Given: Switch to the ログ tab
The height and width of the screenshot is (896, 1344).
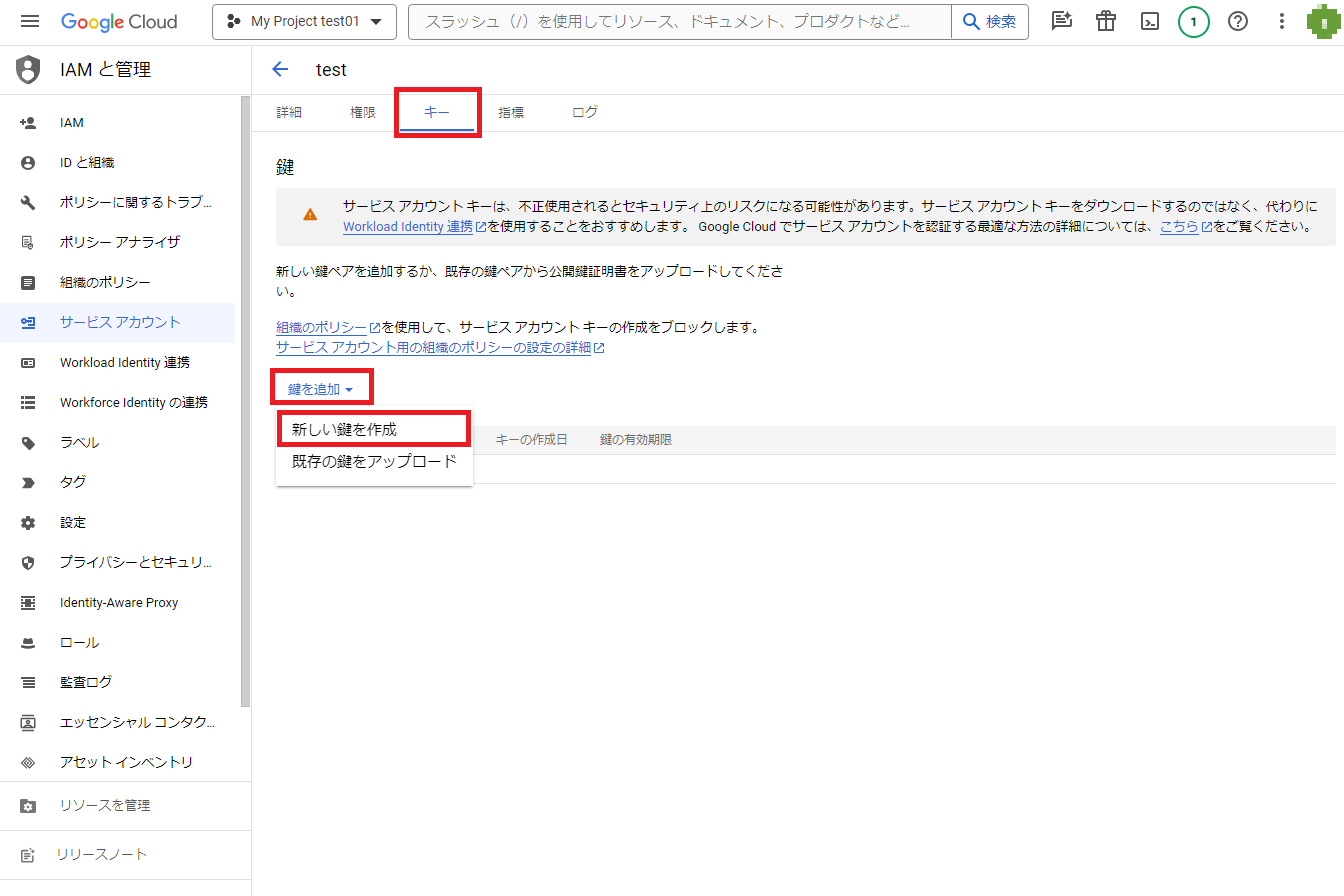Looking at the screenshot, I should tap(585, 113).
